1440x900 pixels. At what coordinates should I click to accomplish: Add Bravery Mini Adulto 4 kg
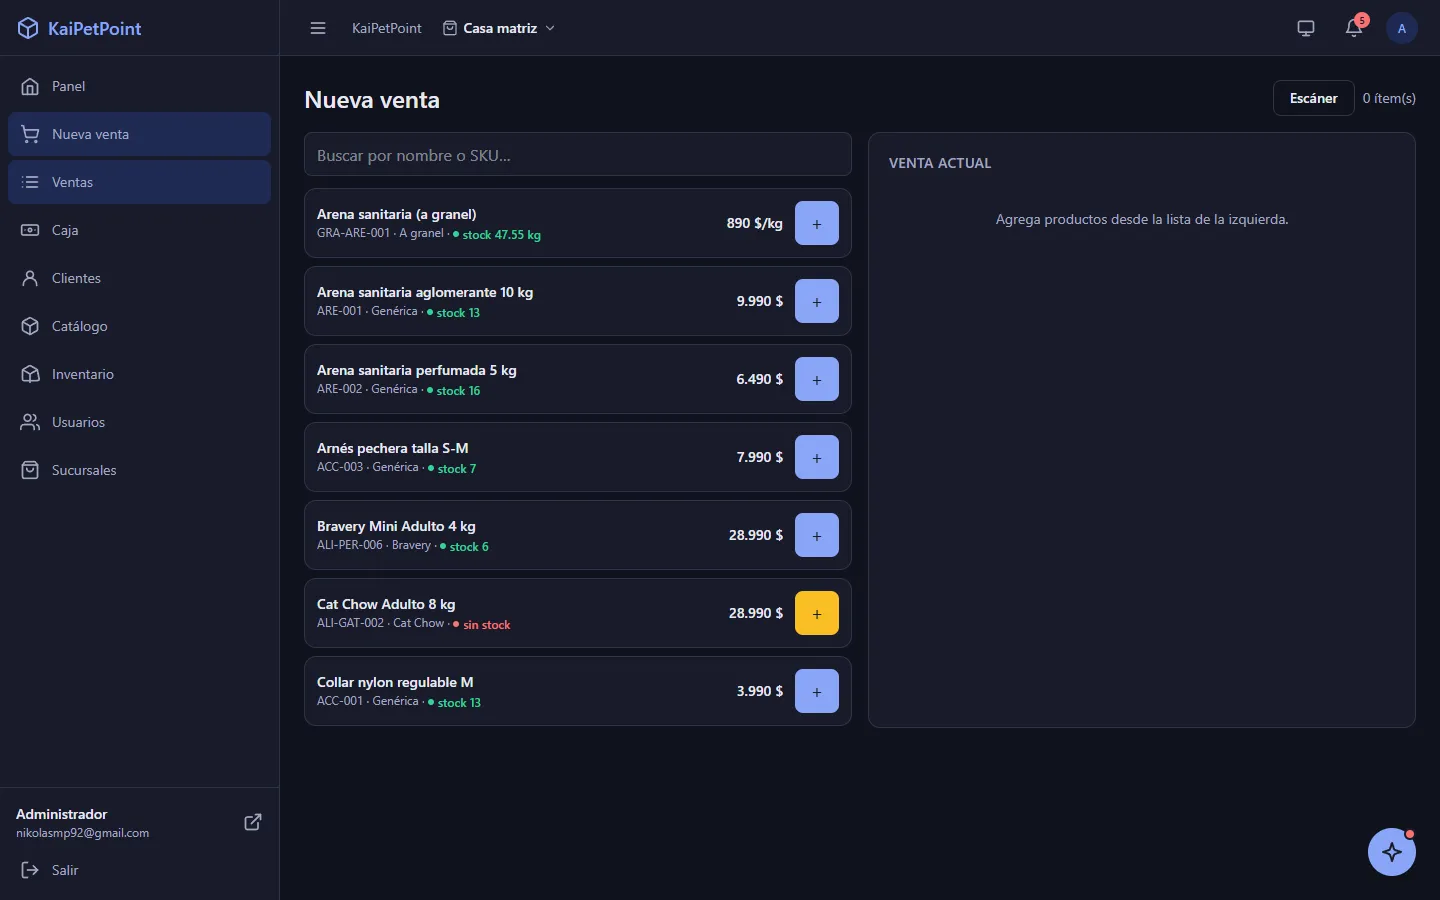[x=817, y=535]
